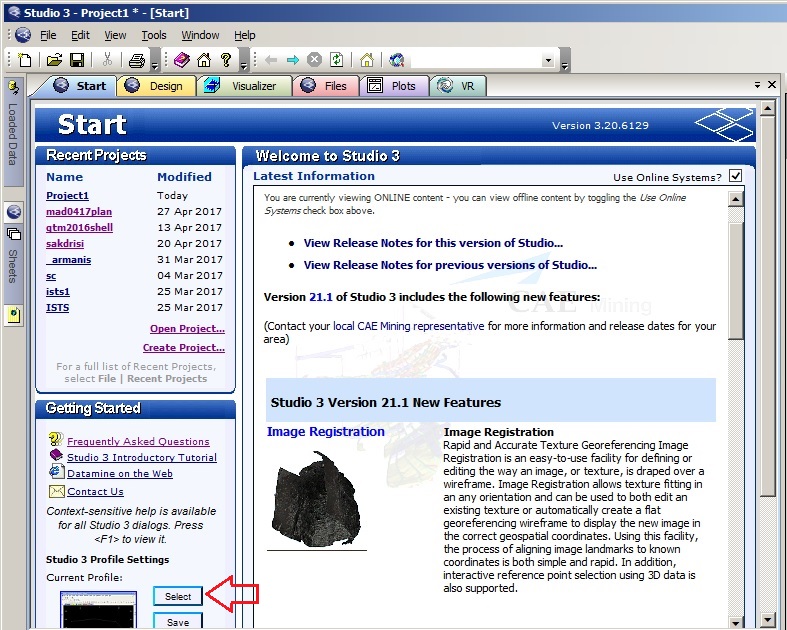
Task: Click the current profile thumbnail image
Action: (x=98, y=610)
